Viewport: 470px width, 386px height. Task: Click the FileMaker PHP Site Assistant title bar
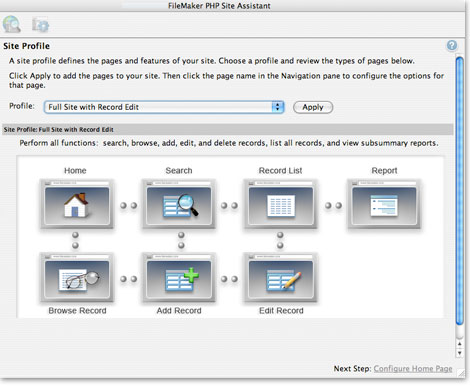click(233, 6)
